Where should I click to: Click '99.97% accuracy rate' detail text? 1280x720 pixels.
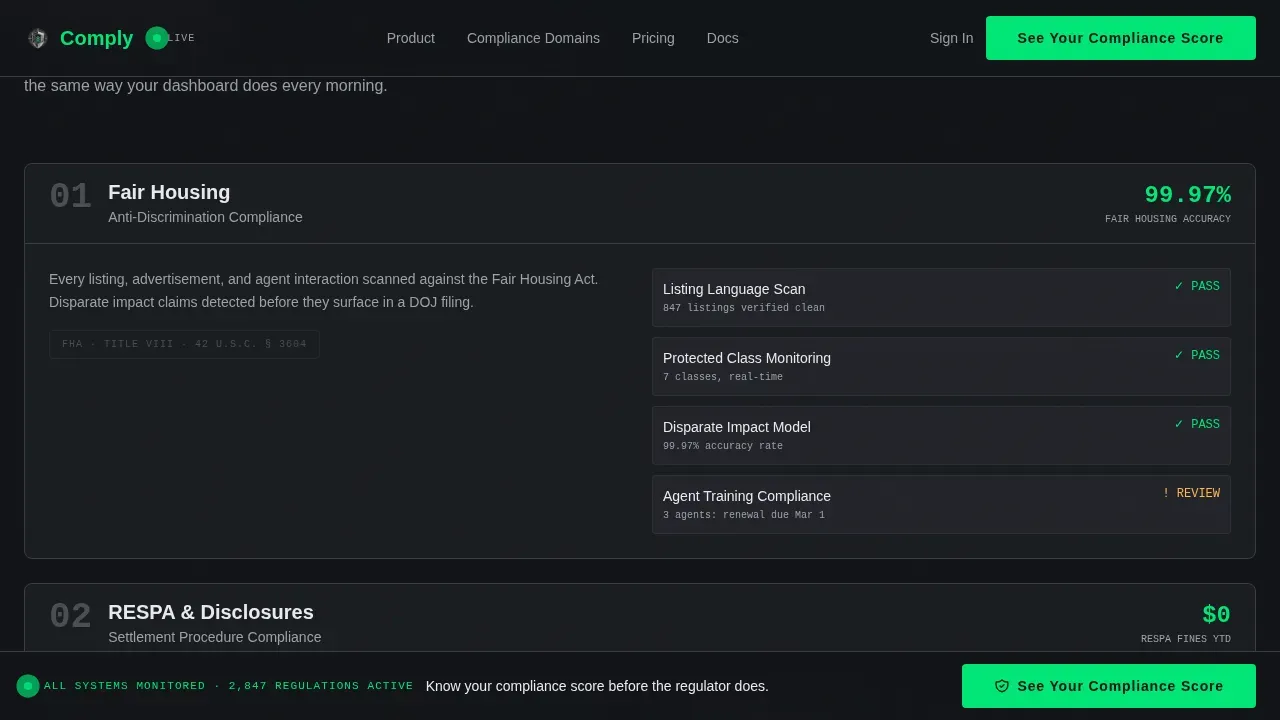723,446
